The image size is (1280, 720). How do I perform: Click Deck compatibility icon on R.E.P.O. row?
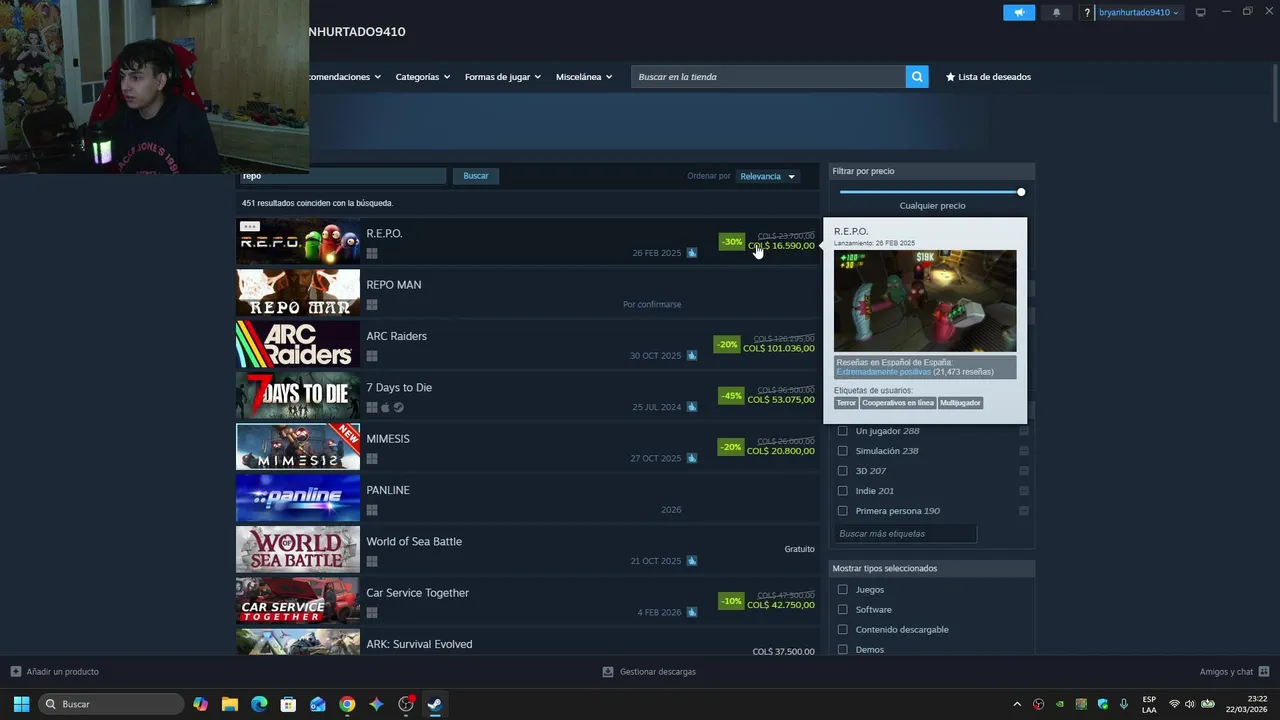pyautogui.click(x=692, y=253)
